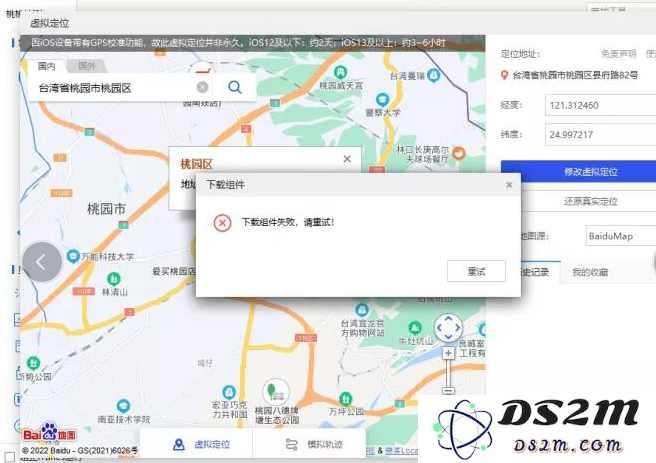Viewport: 656px width, 463px height.
Task: Close the 下载组件 dialog
Action: point(509,185)
